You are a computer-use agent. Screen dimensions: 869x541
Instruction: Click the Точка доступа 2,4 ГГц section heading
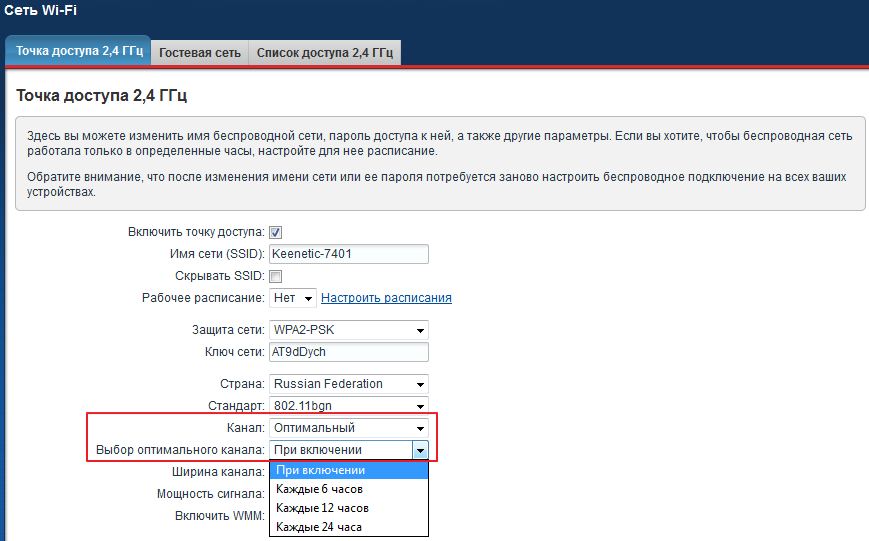coord(102,96)
